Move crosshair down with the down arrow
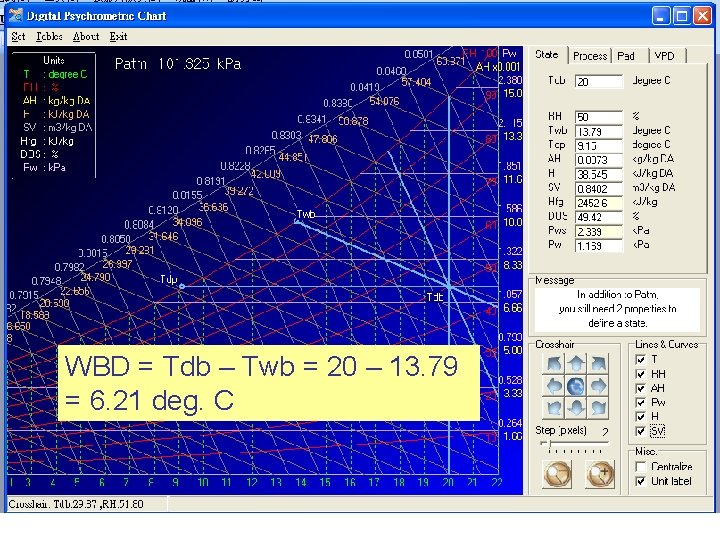Image resolution: width=720 pixels, height=540 pixels. (x=575, y=409)
